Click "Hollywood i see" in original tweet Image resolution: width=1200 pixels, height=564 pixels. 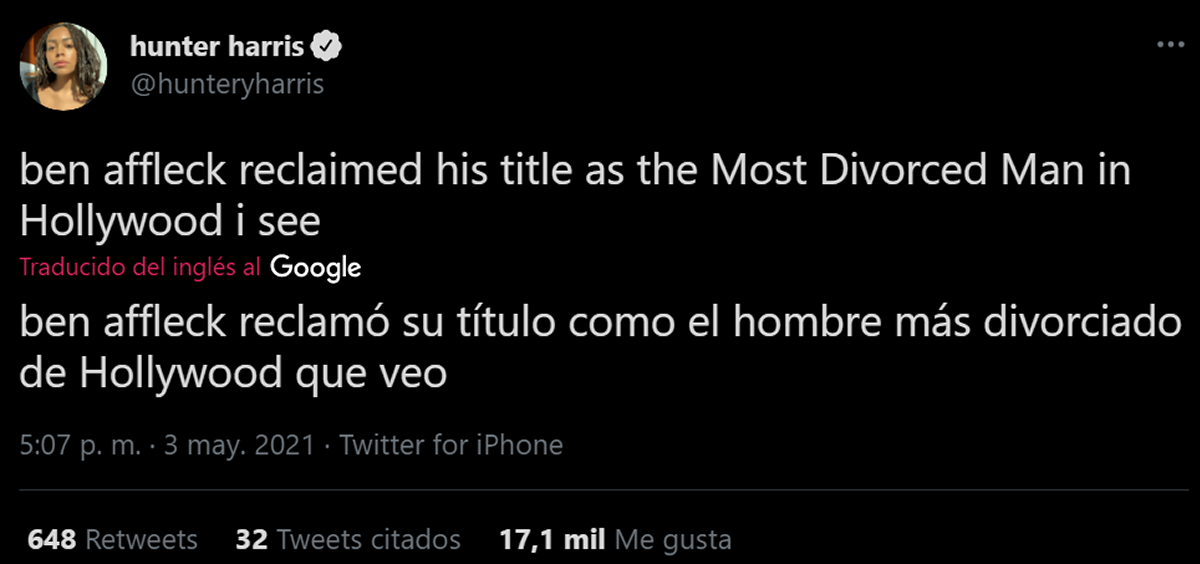click(170, 222)
